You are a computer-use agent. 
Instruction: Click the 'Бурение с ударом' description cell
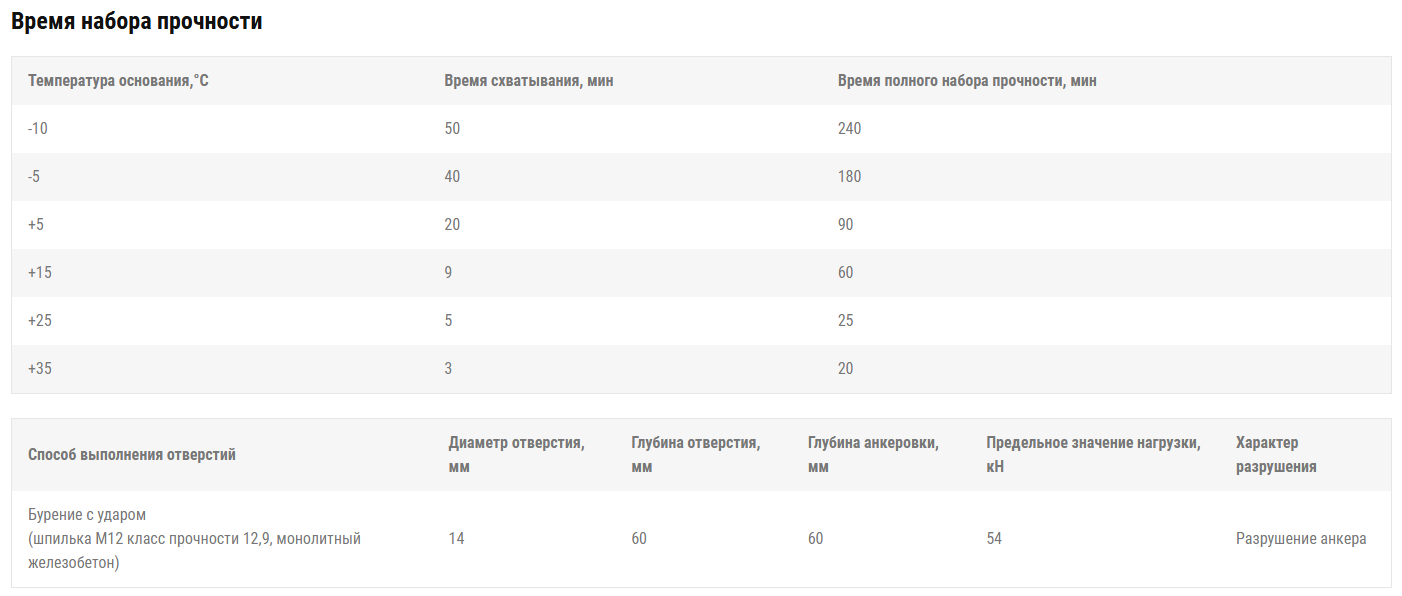pyautogui.click(x=195, y=539)
